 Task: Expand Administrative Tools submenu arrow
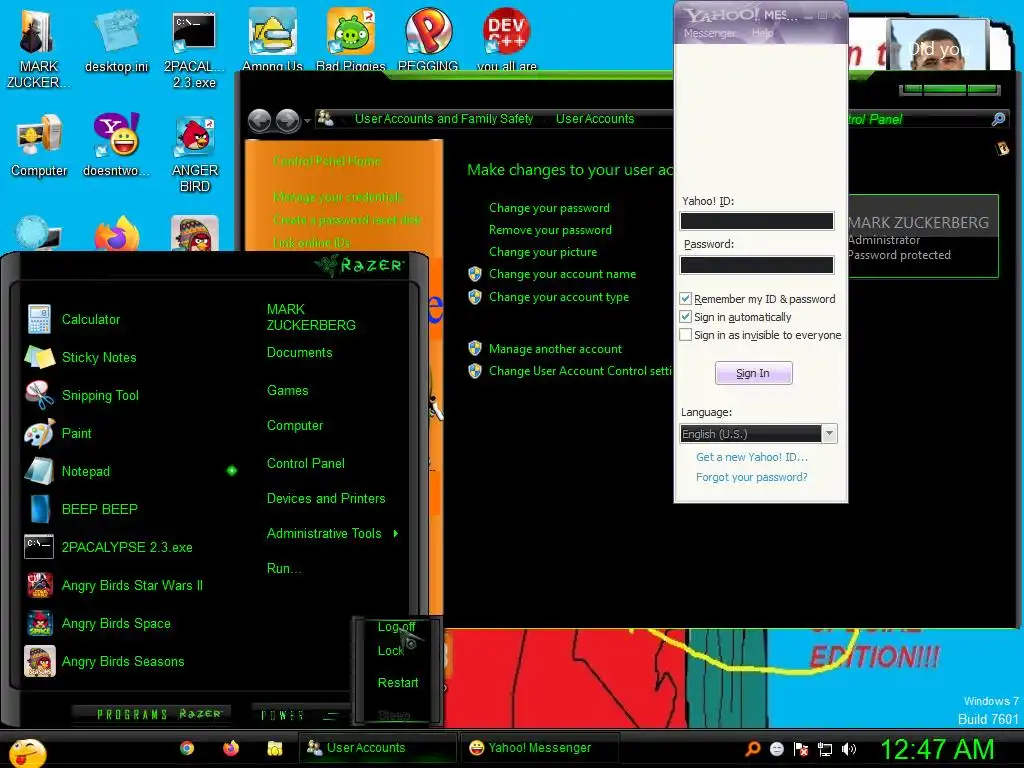pyautogui.click(x=396, y=534)
